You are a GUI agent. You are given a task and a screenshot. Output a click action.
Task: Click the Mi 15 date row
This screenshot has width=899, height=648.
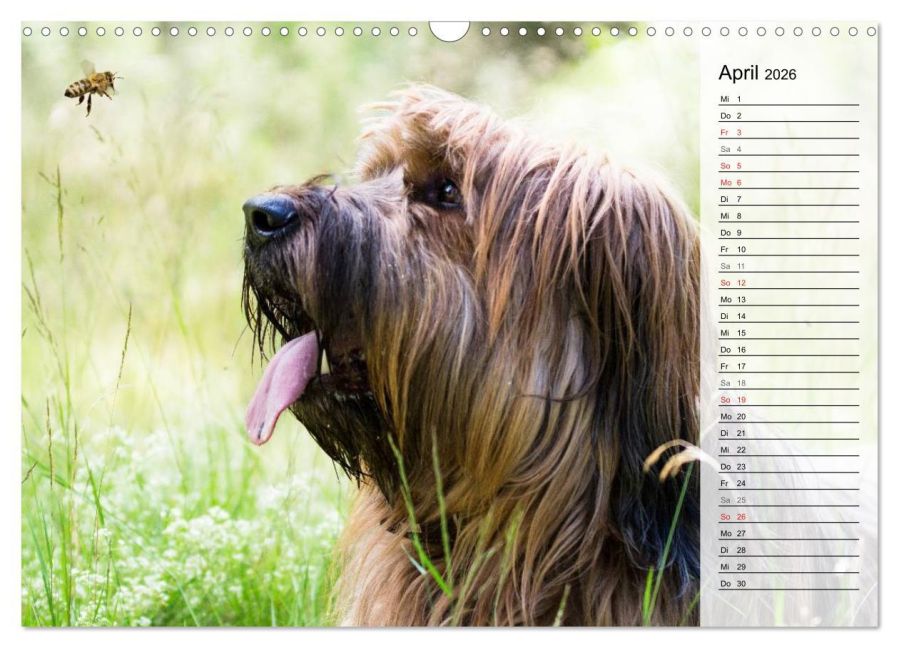(x=789, y=333)
